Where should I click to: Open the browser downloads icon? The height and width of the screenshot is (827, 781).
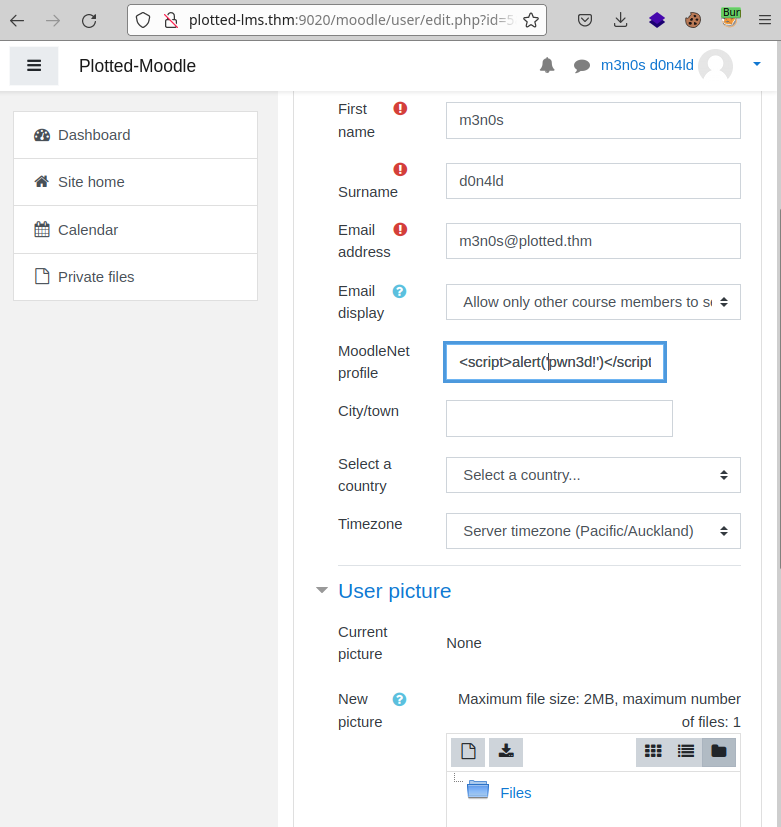[621, 21]
